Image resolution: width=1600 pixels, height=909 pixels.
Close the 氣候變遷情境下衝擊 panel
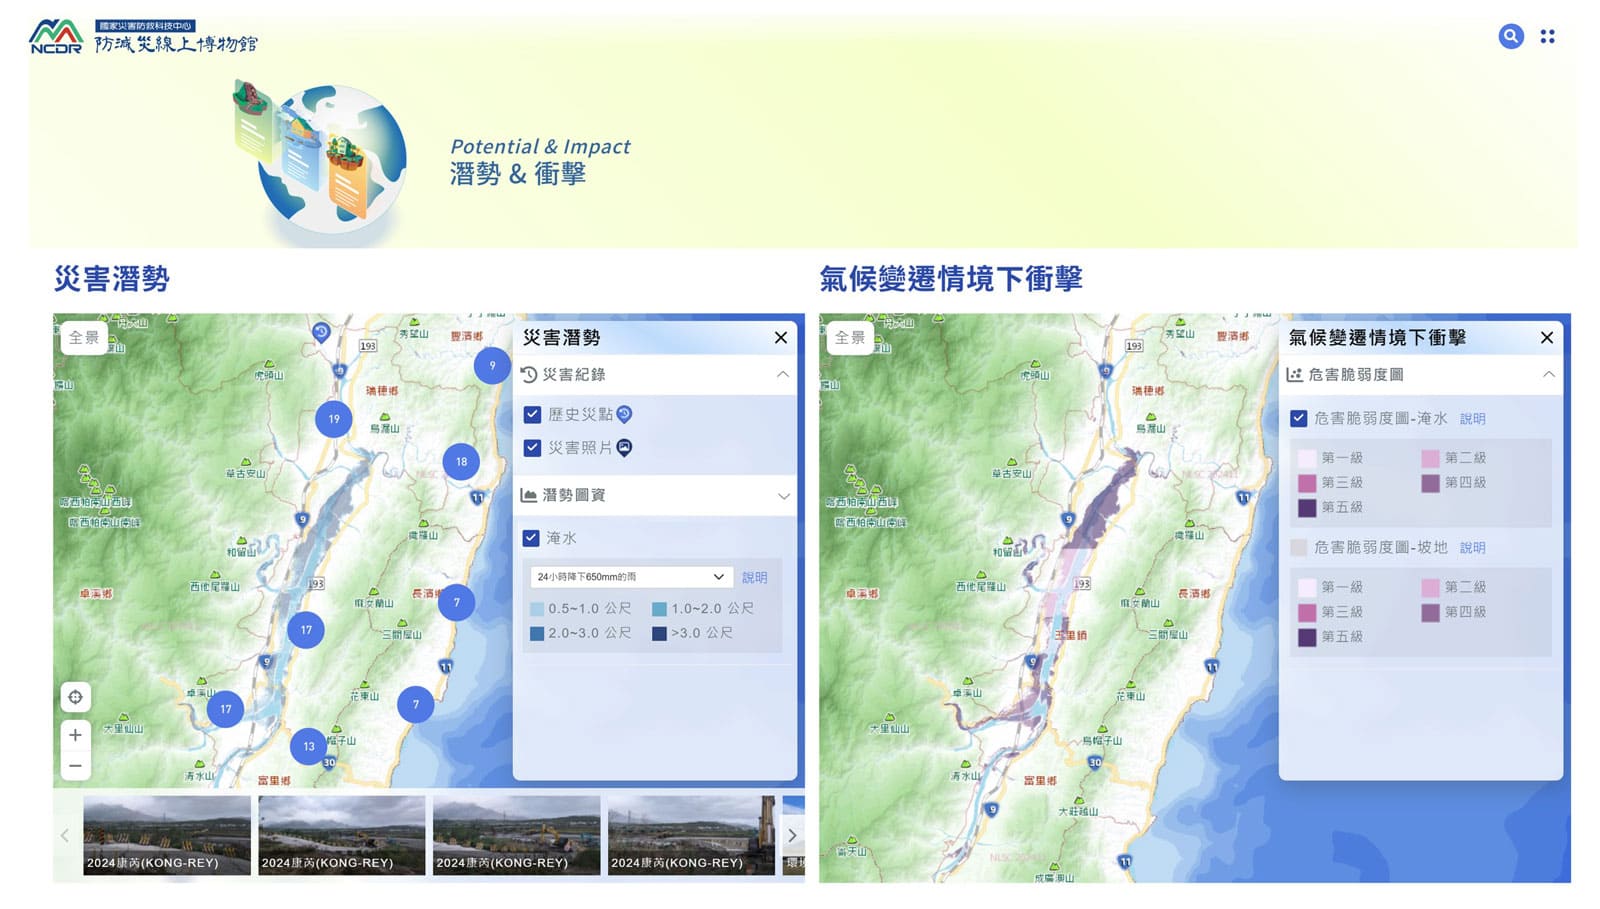[1546, 338]
